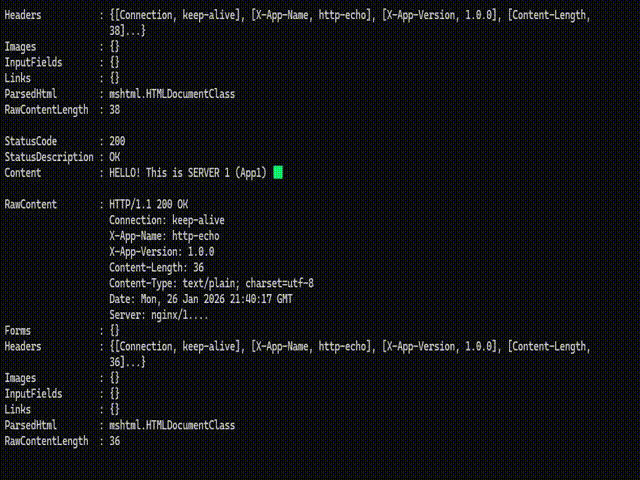Click the topmost Headers label
The height and width of the screenshot is (480, 640).
pos(25,16)
